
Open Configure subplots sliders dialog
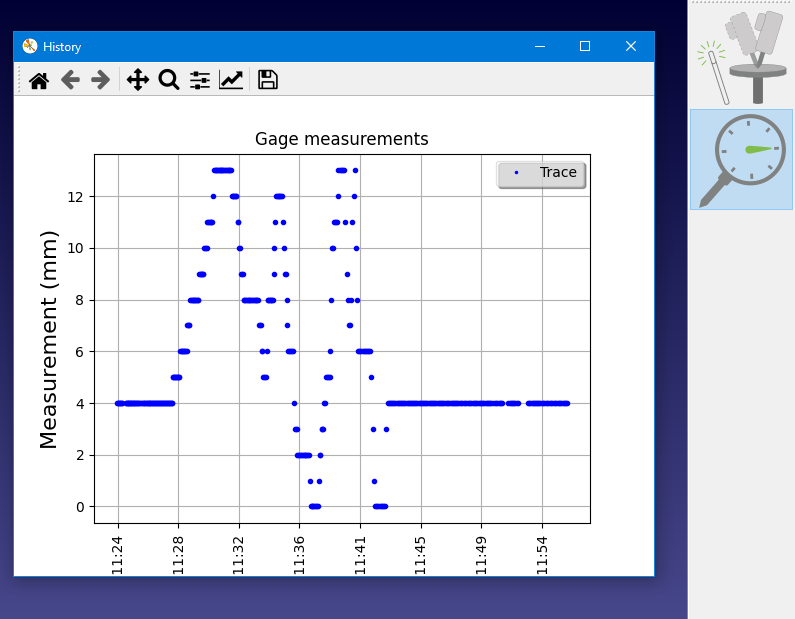click(x=200, y=80)
